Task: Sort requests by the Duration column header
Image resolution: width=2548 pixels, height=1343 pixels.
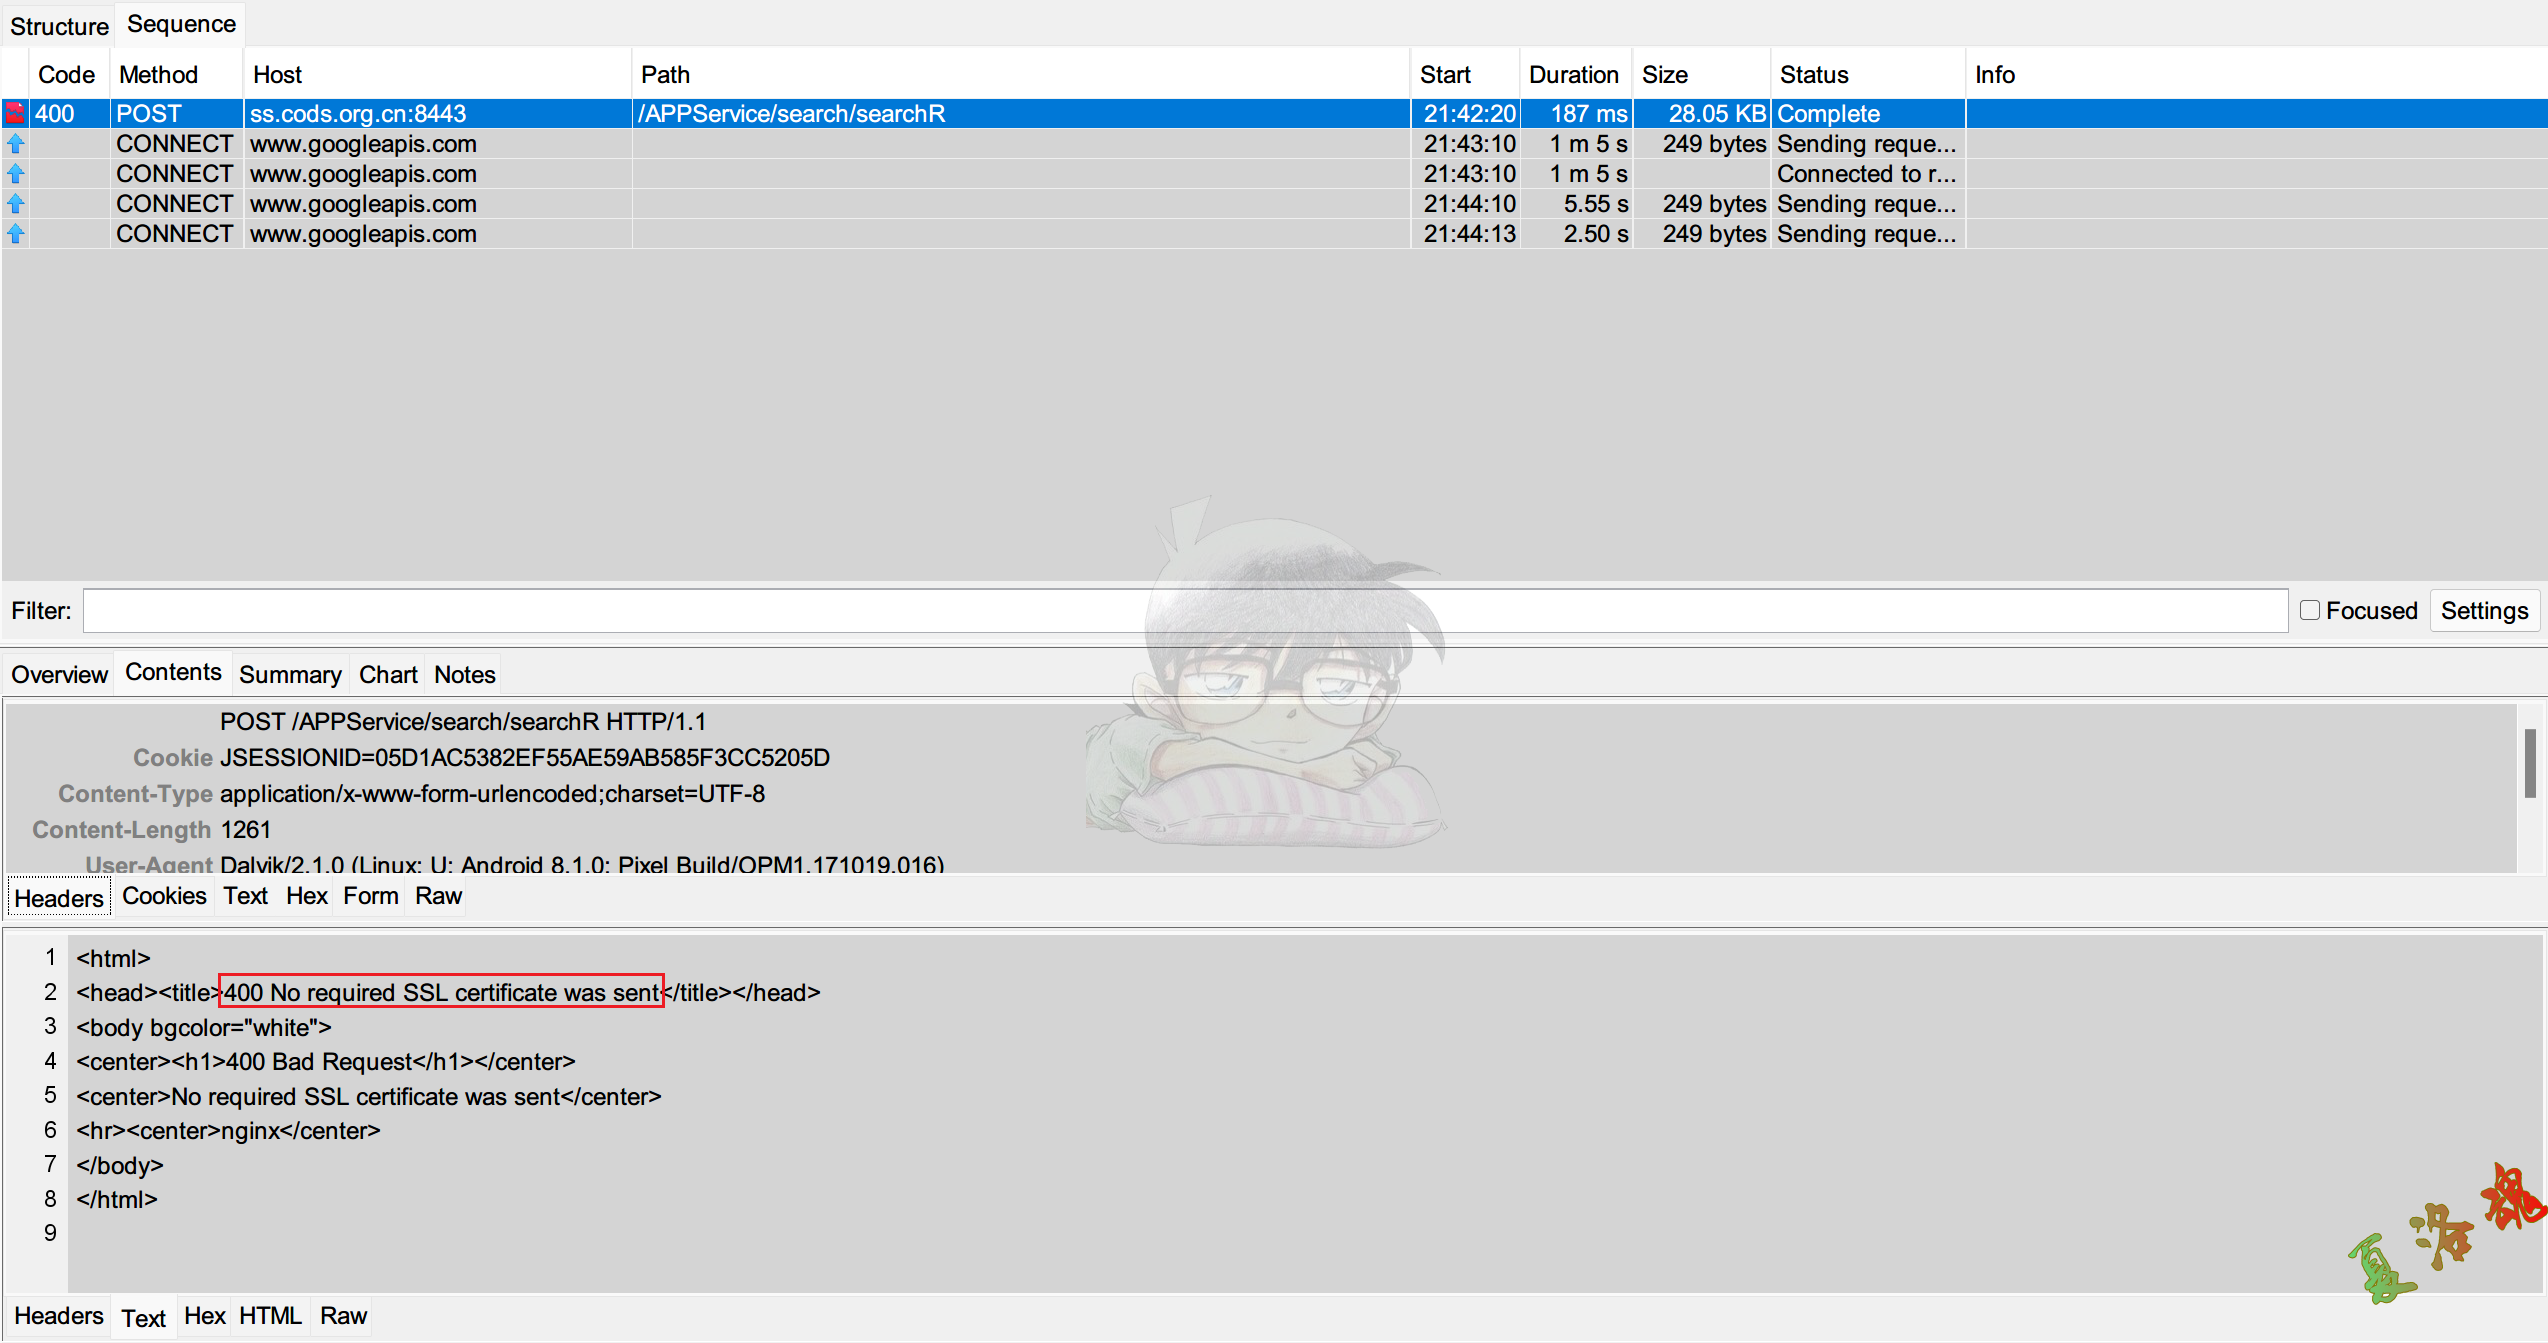Action: tap(1573, 75)
